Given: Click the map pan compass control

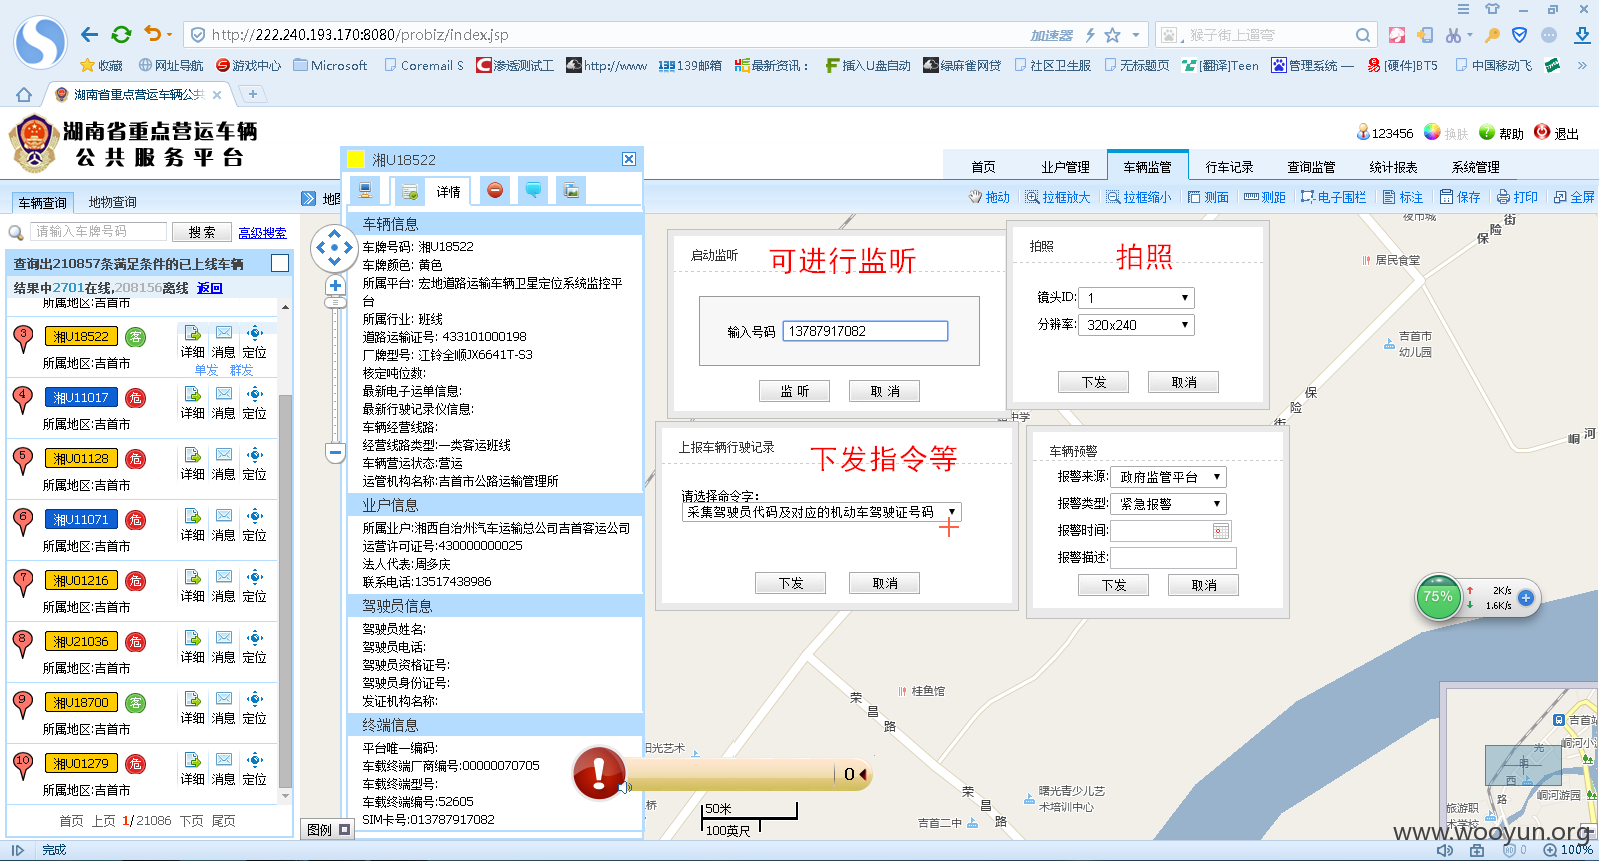Looking at the screenshot, I should [334, 248].
